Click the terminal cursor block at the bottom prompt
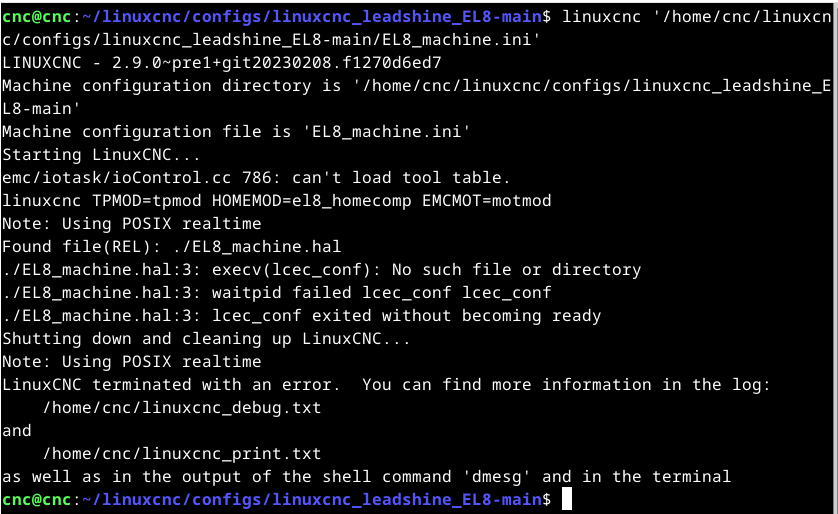Image resolution: width=838 pixels, height=514 pixels. click(567, 499)
